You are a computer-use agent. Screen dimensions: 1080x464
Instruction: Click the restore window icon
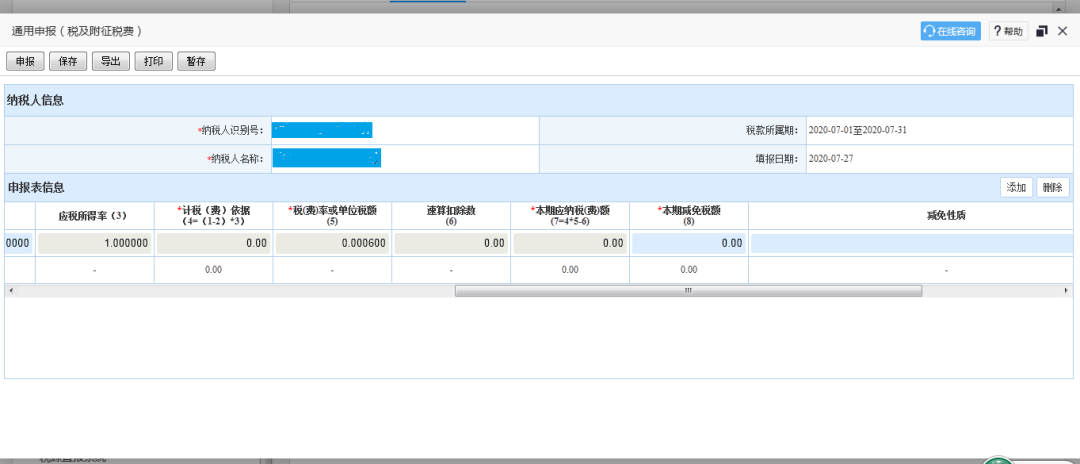pos(1042,32)
